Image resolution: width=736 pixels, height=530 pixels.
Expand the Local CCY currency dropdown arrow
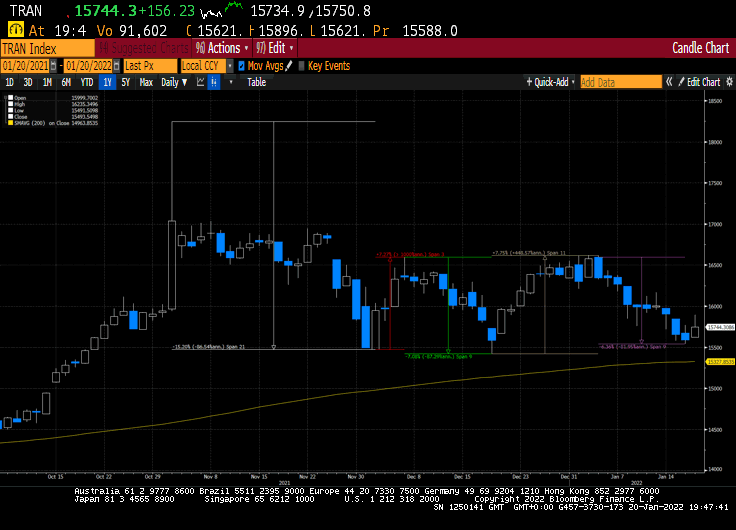point(230,66)
